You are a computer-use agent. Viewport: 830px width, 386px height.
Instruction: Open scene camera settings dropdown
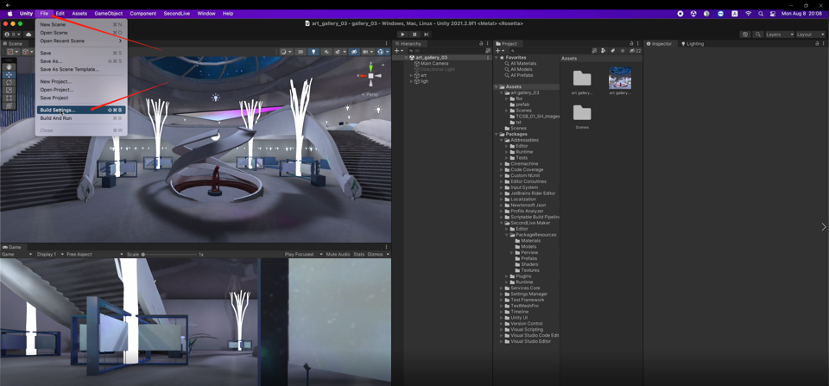tap(368, 52)
